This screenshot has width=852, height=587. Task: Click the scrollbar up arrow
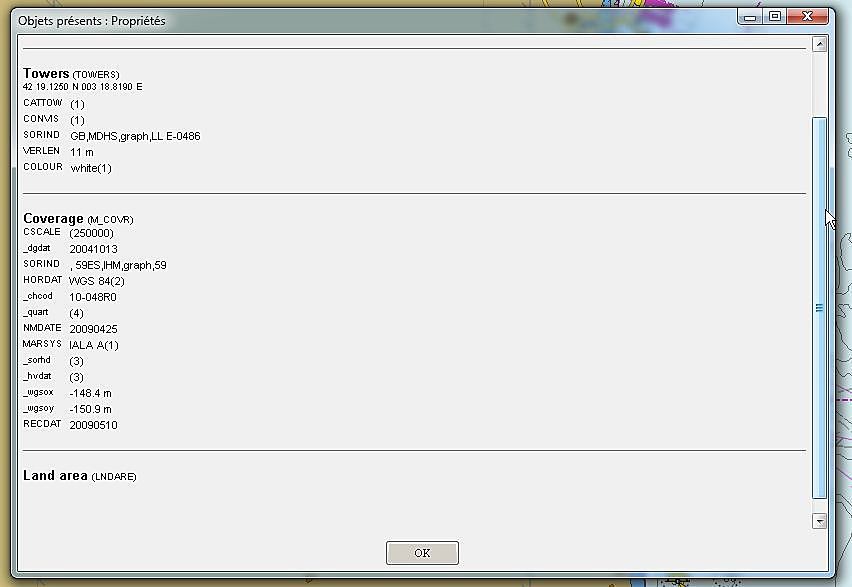tap(819, 44)
